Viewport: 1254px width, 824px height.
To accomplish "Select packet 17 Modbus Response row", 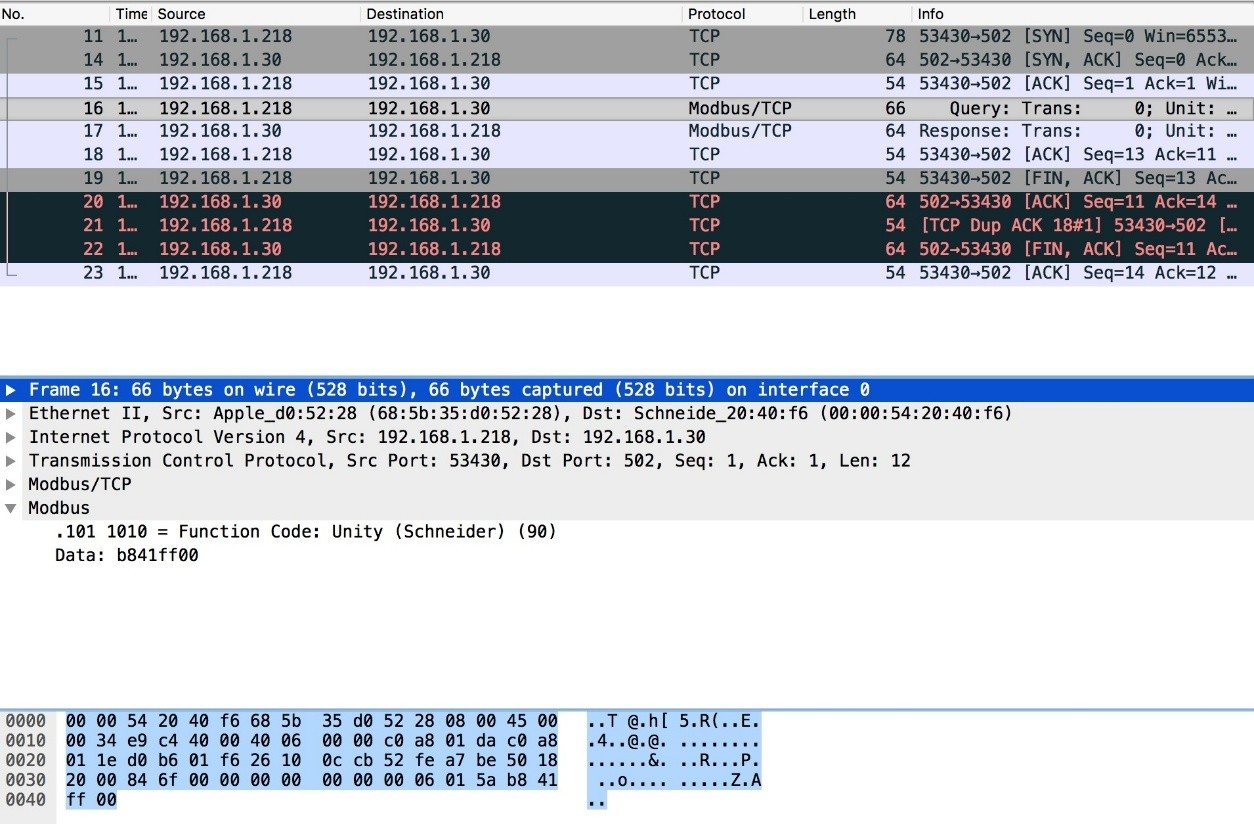I will coord(627,131).
